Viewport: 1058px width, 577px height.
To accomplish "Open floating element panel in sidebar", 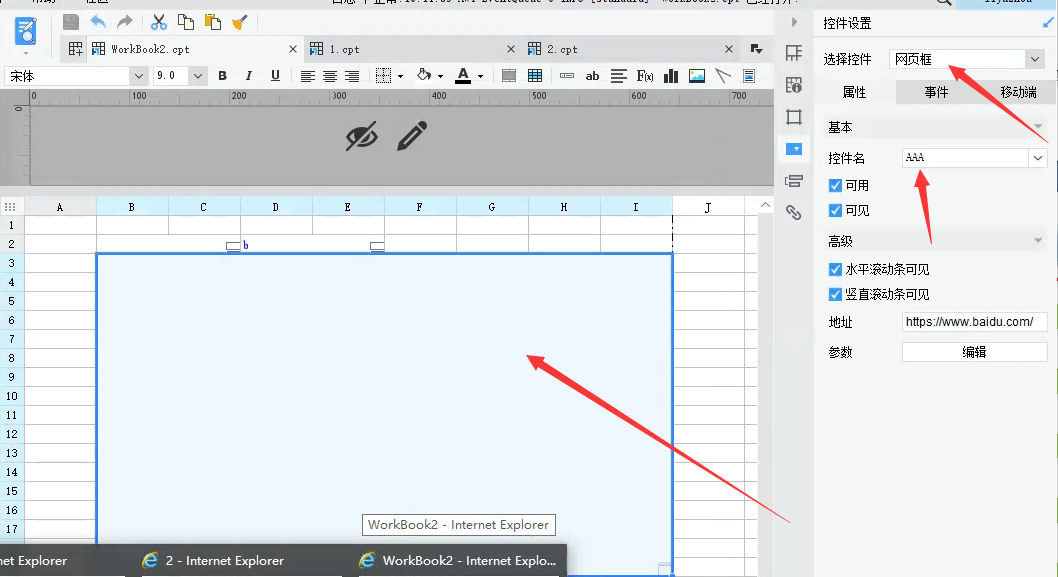I will 794,117.
